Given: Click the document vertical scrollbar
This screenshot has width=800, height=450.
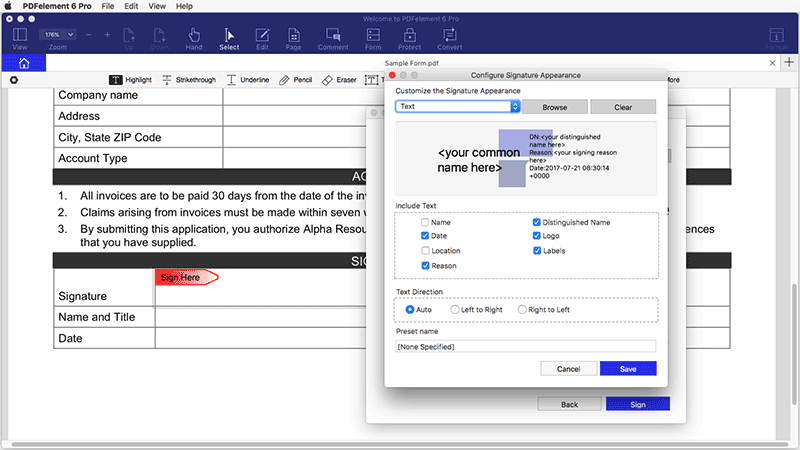Looking at the screenshot, I should (x=794, y=343).
